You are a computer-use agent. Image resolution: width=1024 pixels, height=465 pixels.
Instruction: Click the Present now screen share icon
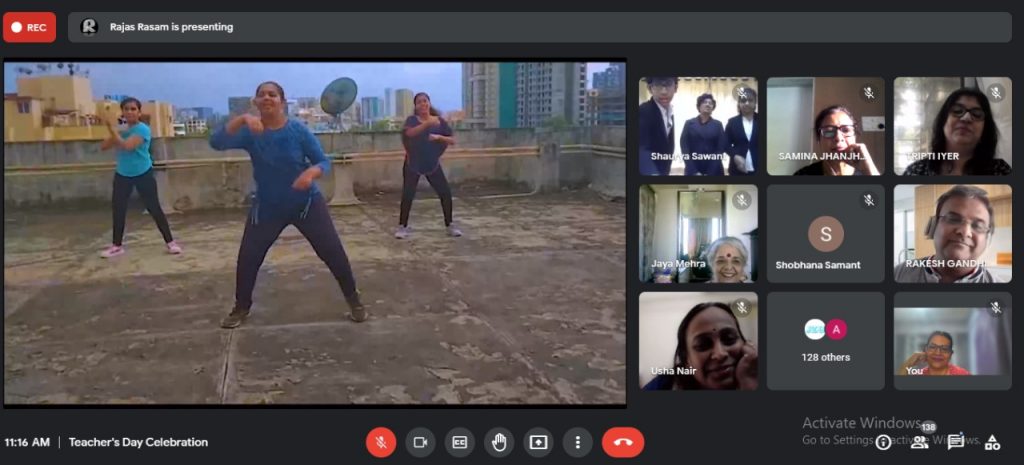pyautogui.click(x=538, y=442)
